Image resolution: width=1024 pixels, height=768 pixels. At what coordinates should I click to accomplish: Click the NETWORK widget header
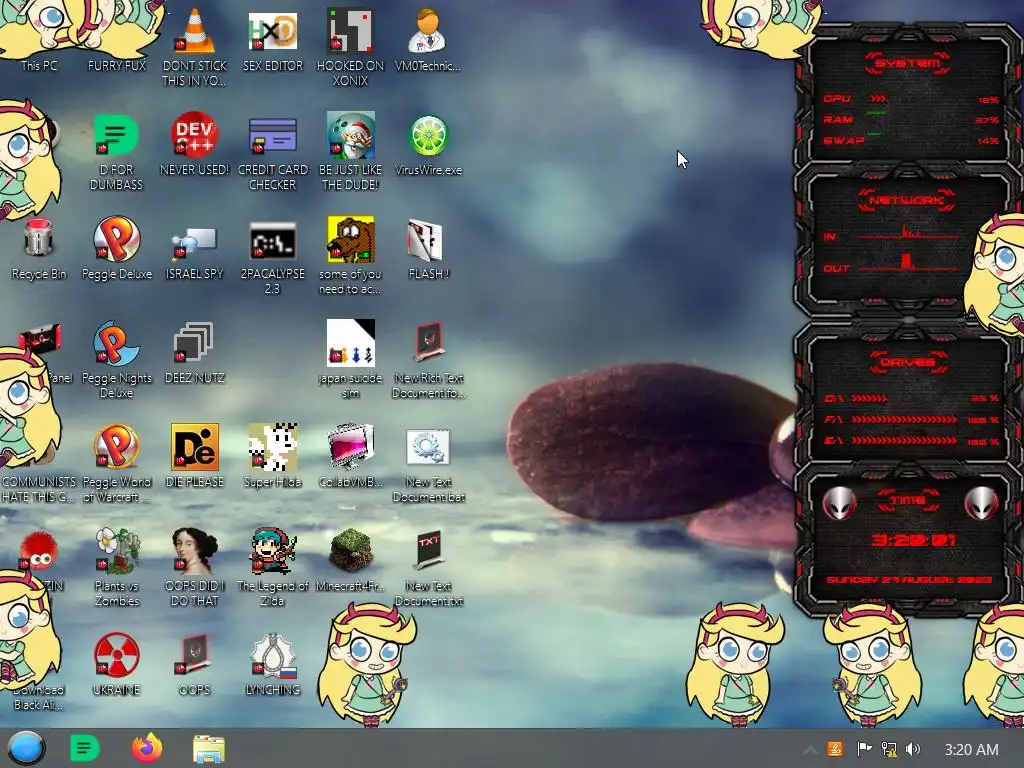906,200
